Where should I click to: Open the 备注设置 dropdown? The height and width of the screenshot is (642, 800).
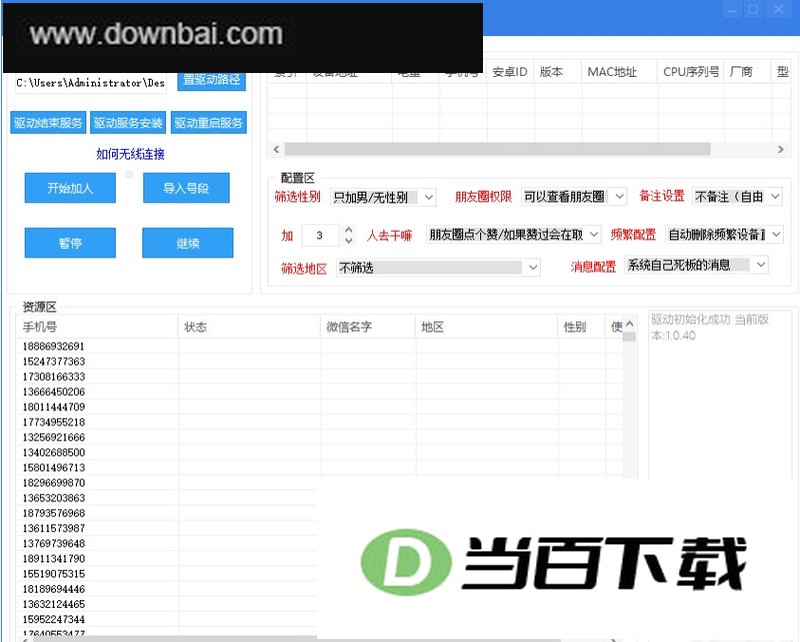(737, 196)
